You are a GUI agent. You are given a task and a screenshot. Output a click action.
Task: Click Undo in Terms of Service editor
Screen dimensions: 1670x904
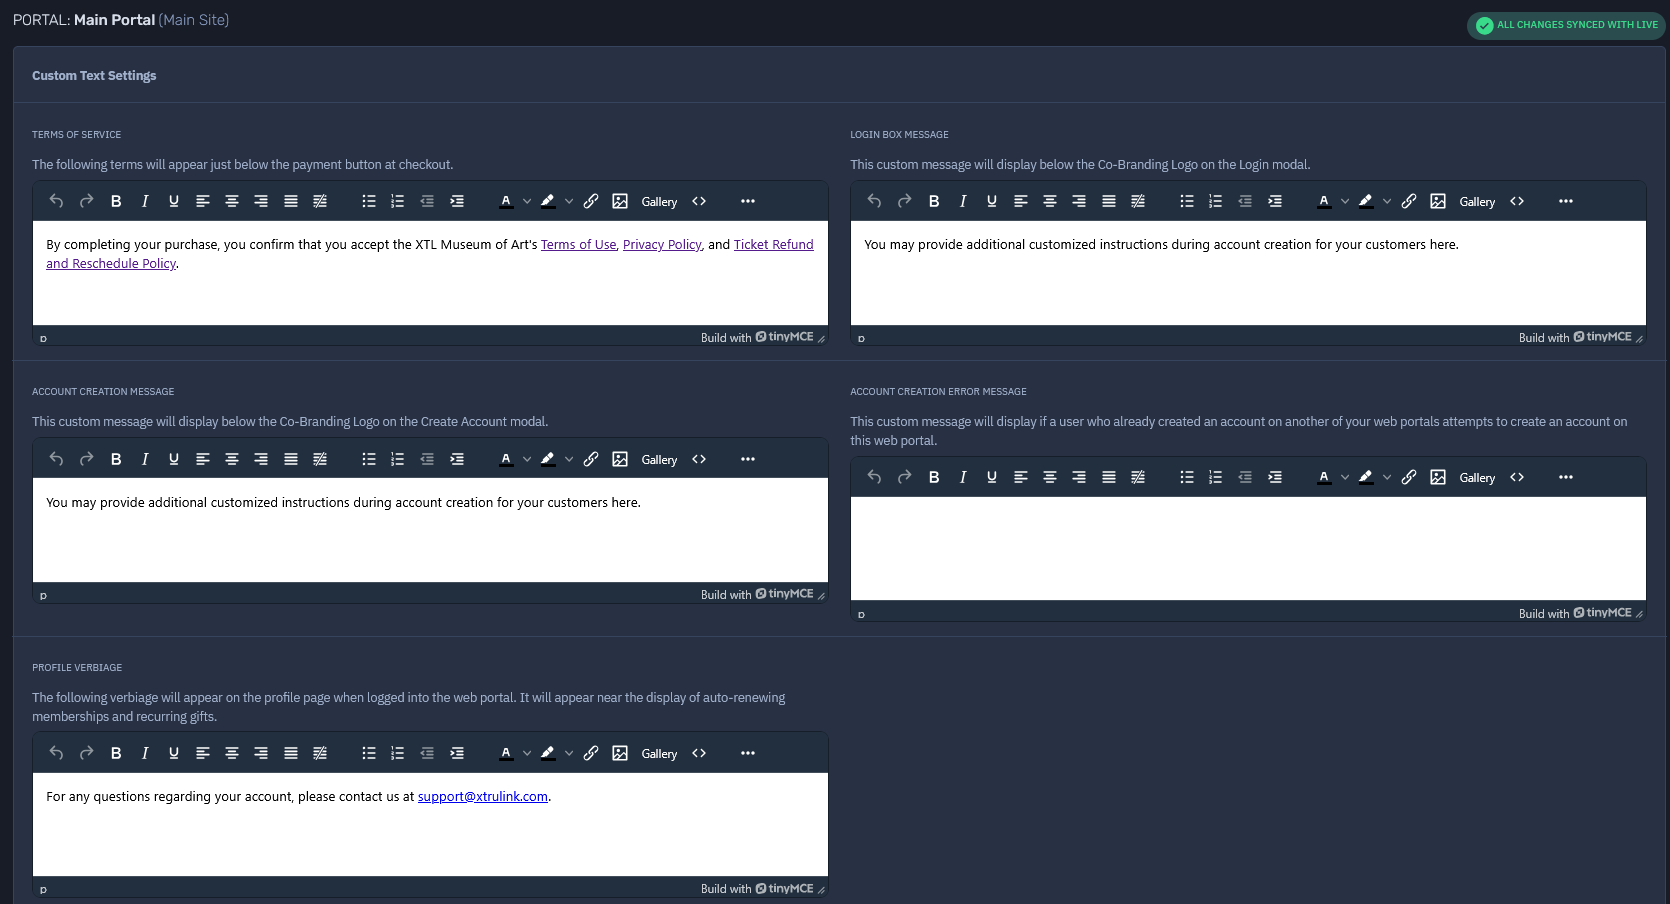57,201
